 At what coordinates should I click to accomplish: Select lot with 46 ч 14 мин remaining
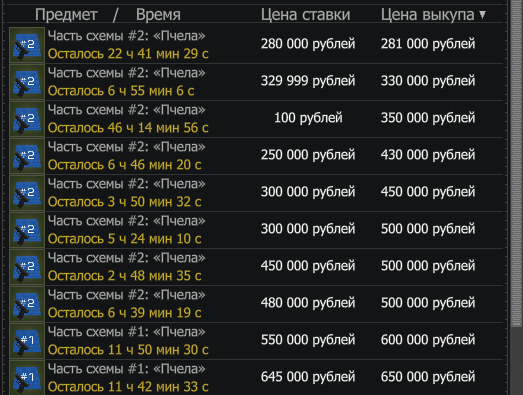click(x=256, y=119)
